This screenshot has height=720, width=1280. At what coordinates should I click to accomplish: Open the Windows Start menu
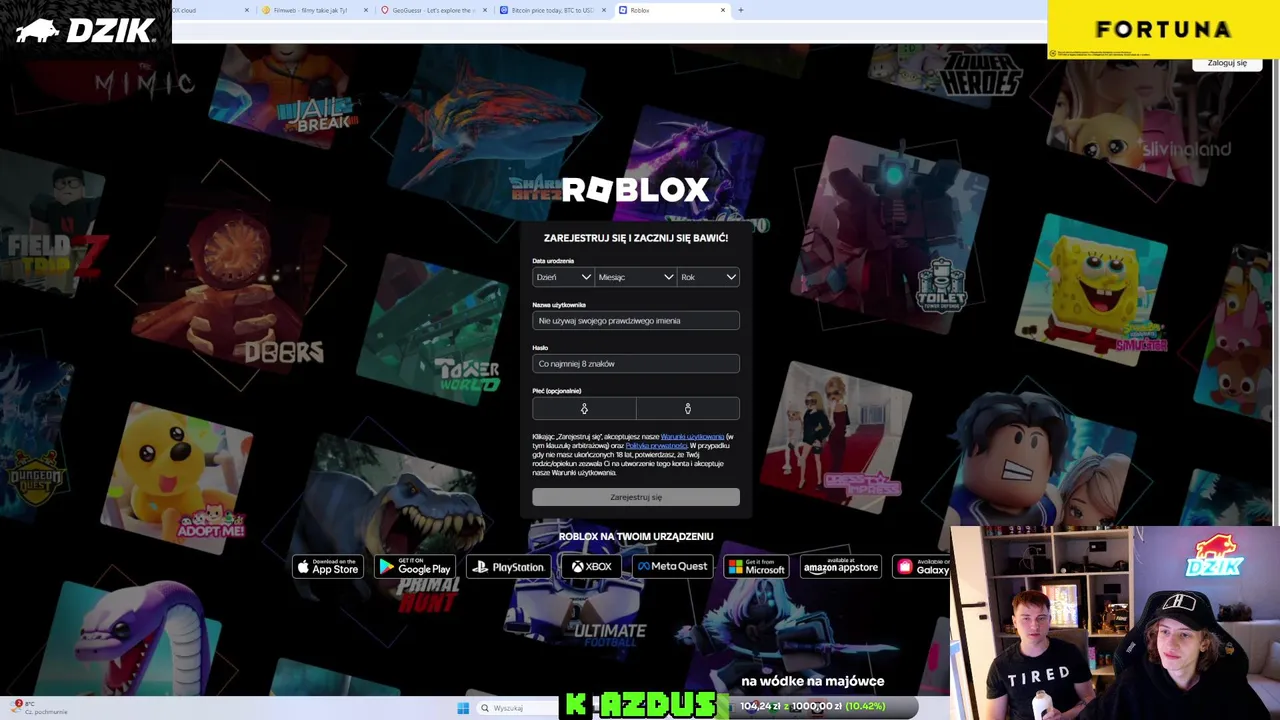[463, 708]
